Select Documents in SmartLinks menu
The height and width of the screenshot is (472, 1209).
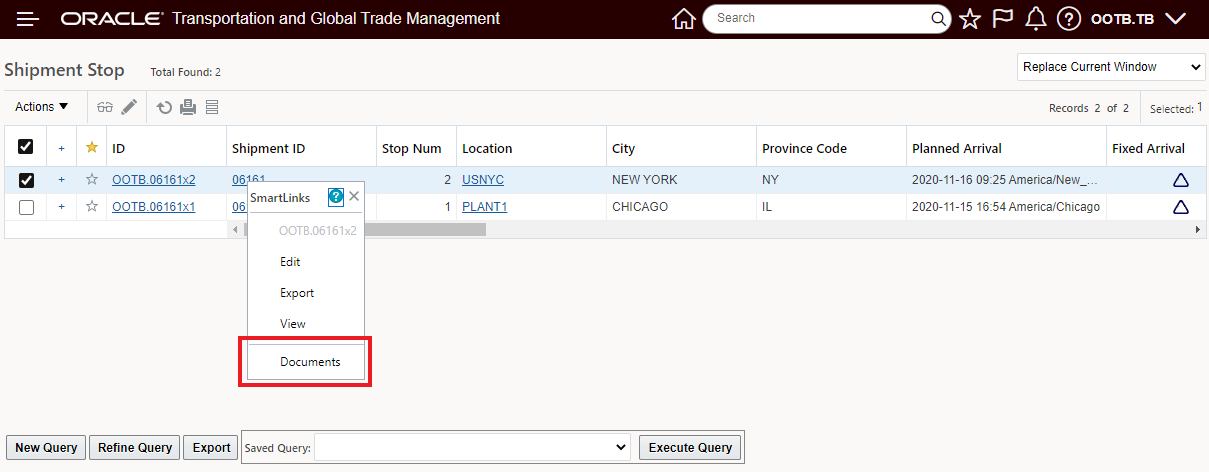pos(310,362)
